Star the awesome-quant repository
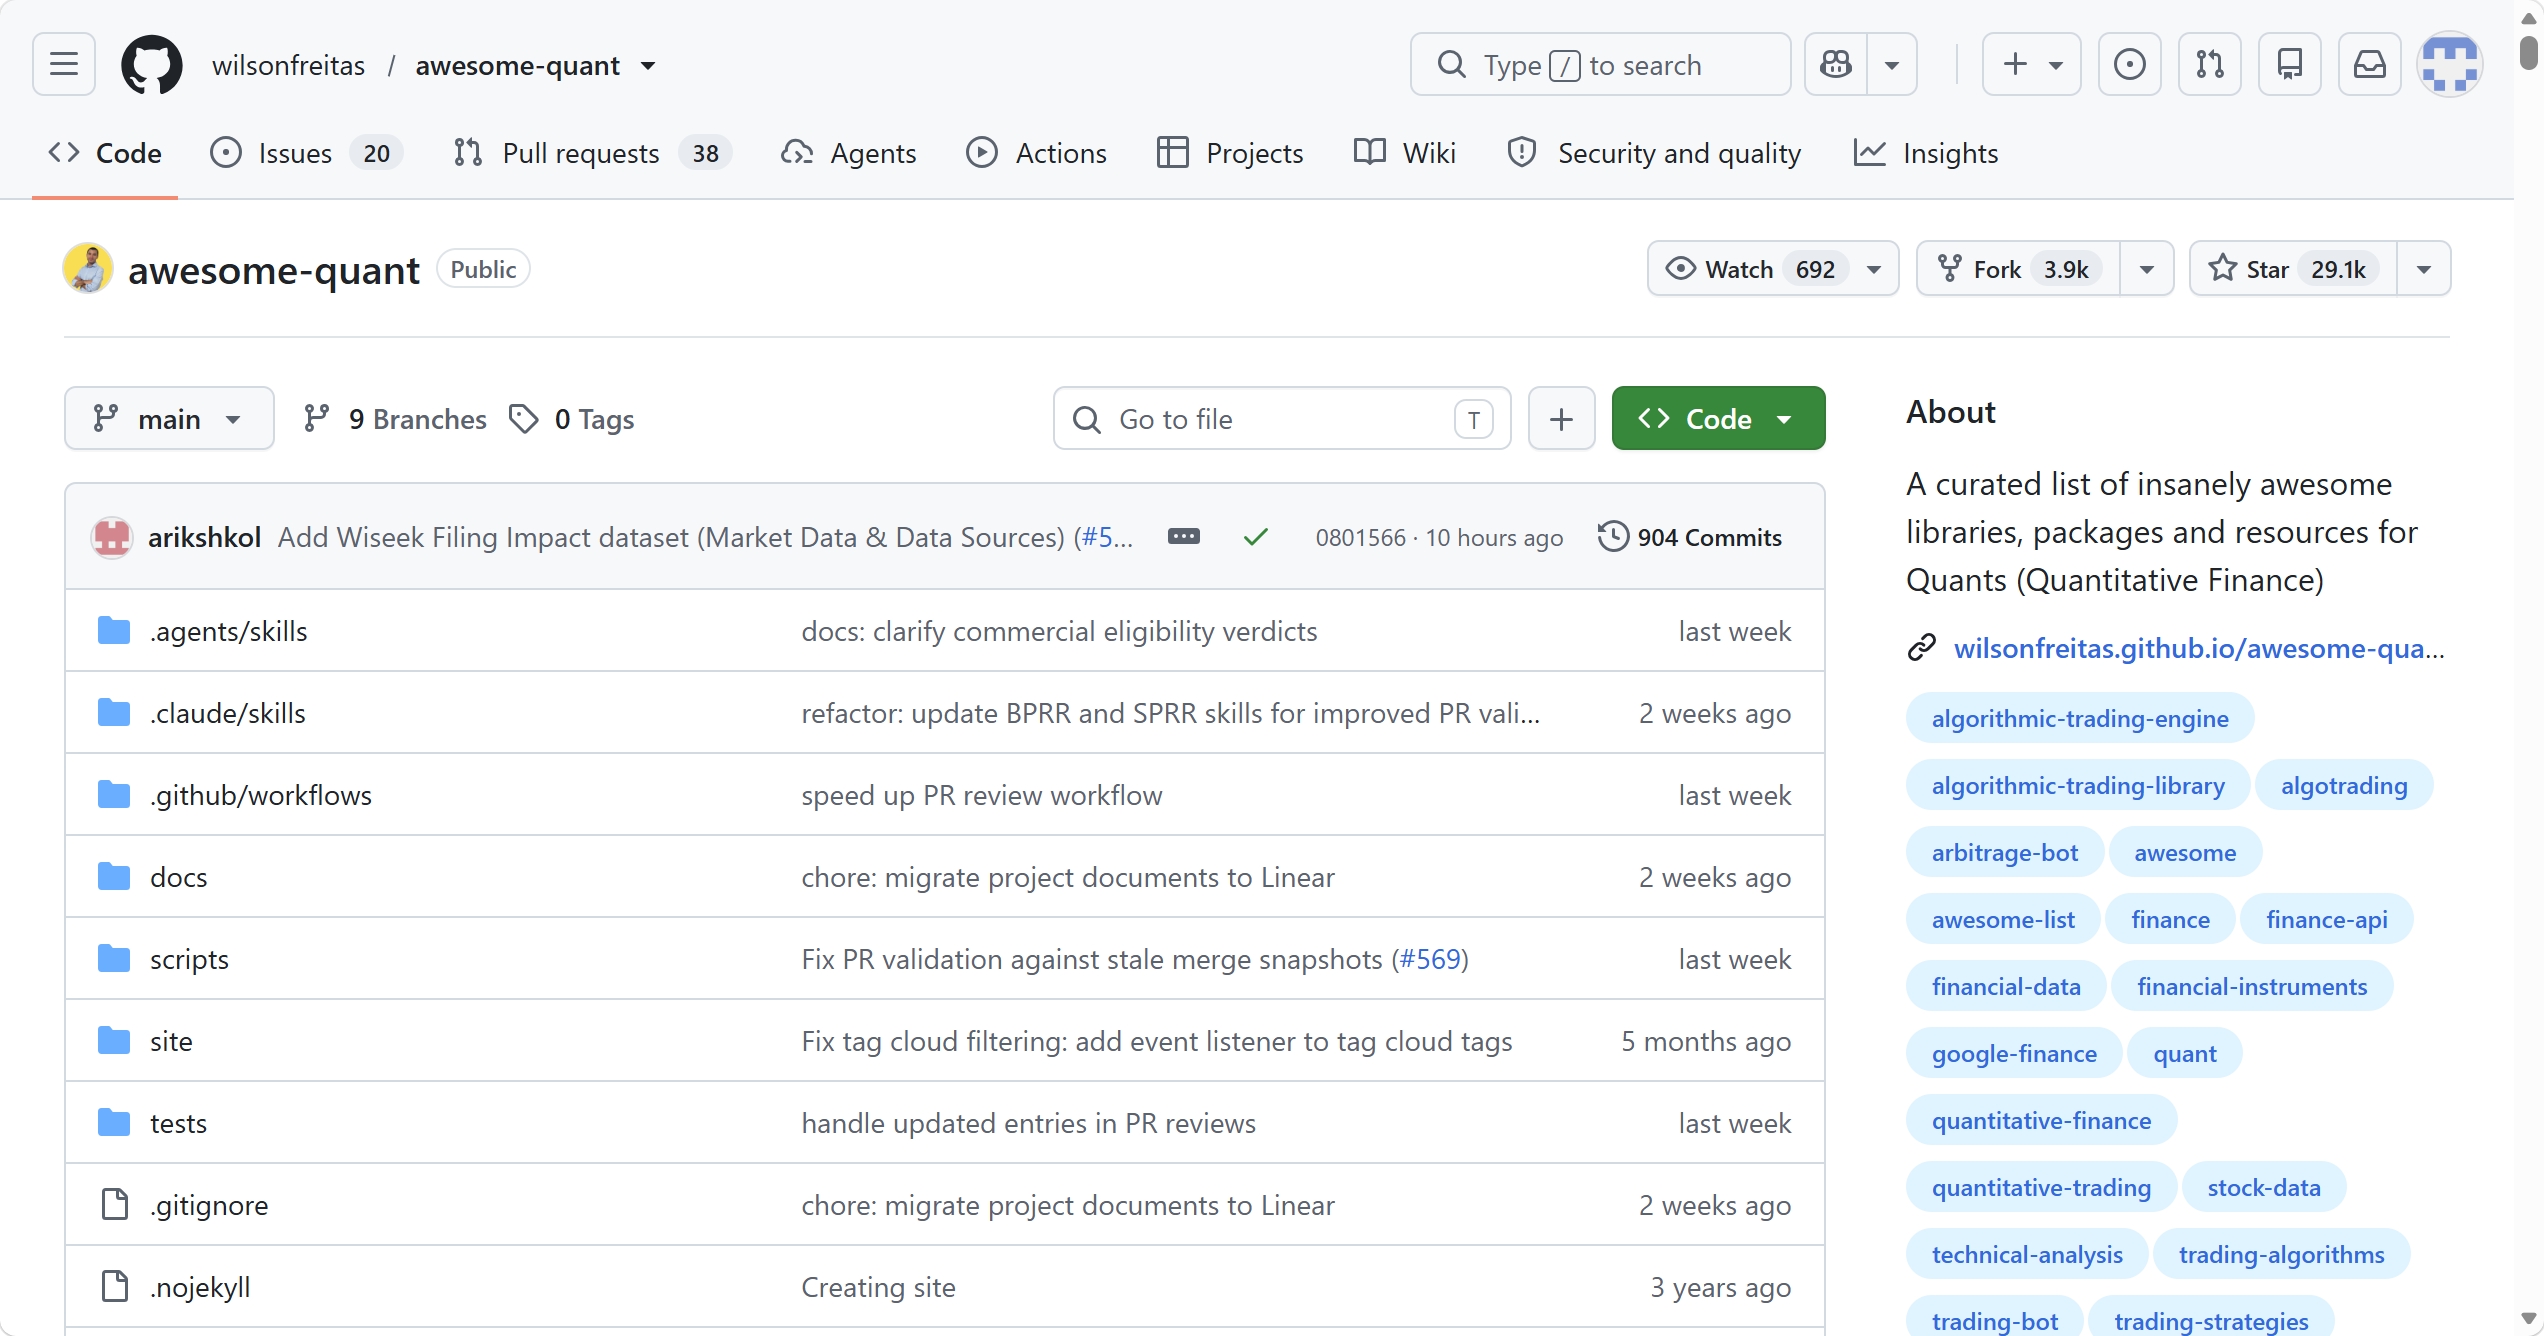 (2293, 269)
